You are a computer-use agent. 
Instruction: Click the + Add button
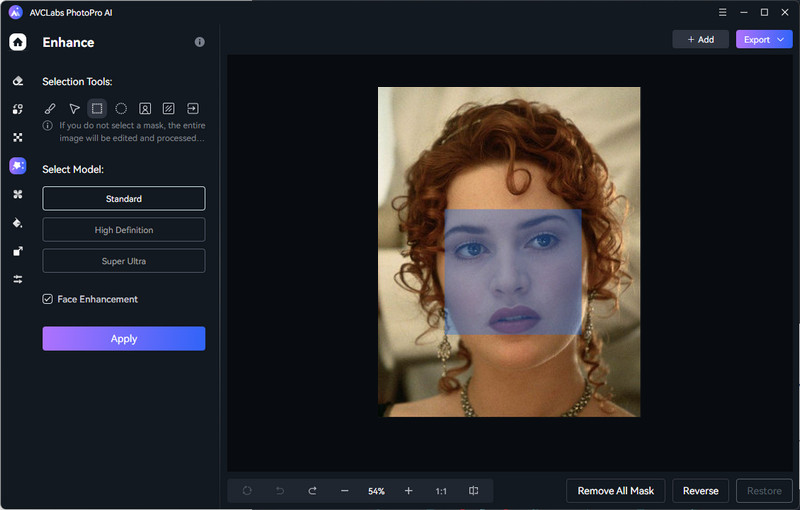701,39
